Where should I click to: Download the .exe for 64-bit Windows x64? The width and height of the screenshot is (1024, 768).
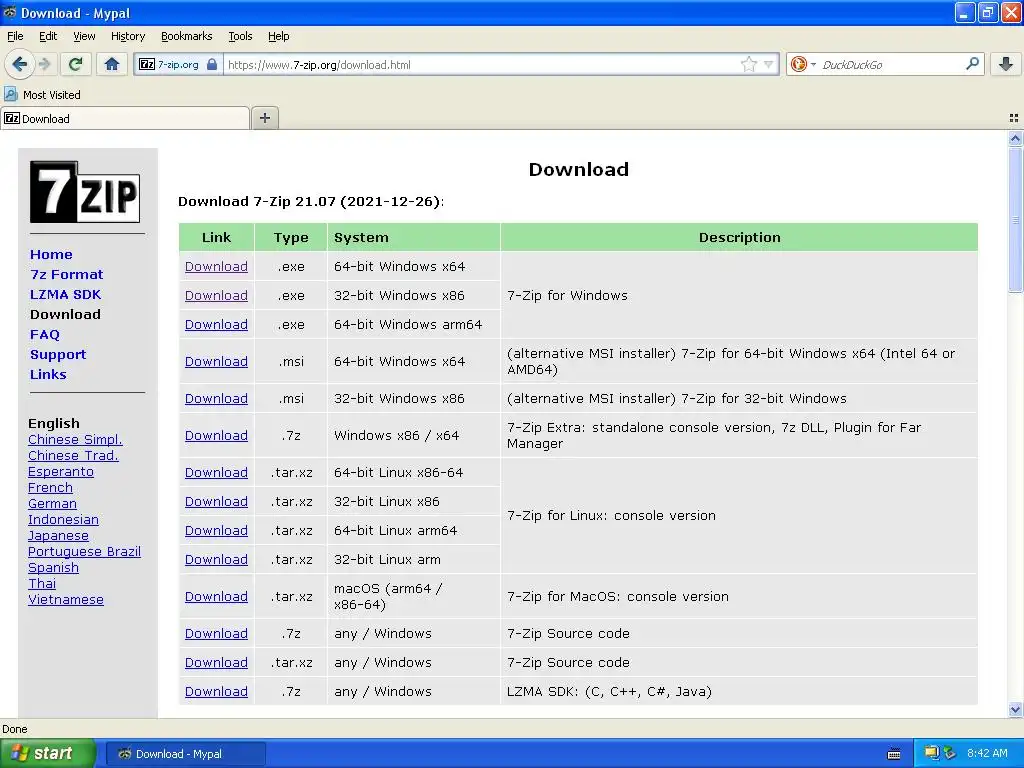click(x=216, y=266)
